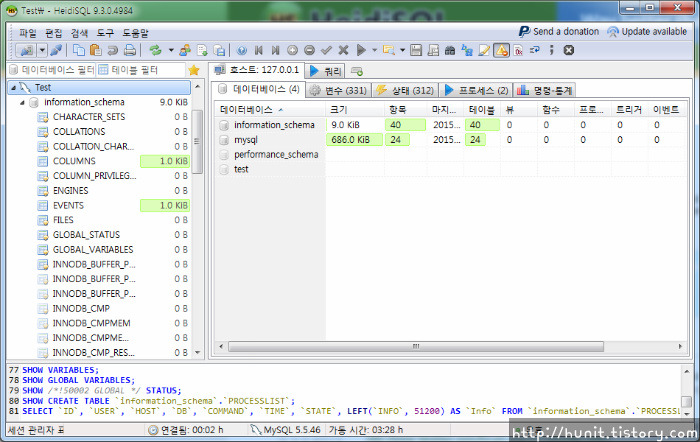Switch to the 쿼리 tab
The width and height of the screenshot is (700, 442).
[x=326, y=71]
